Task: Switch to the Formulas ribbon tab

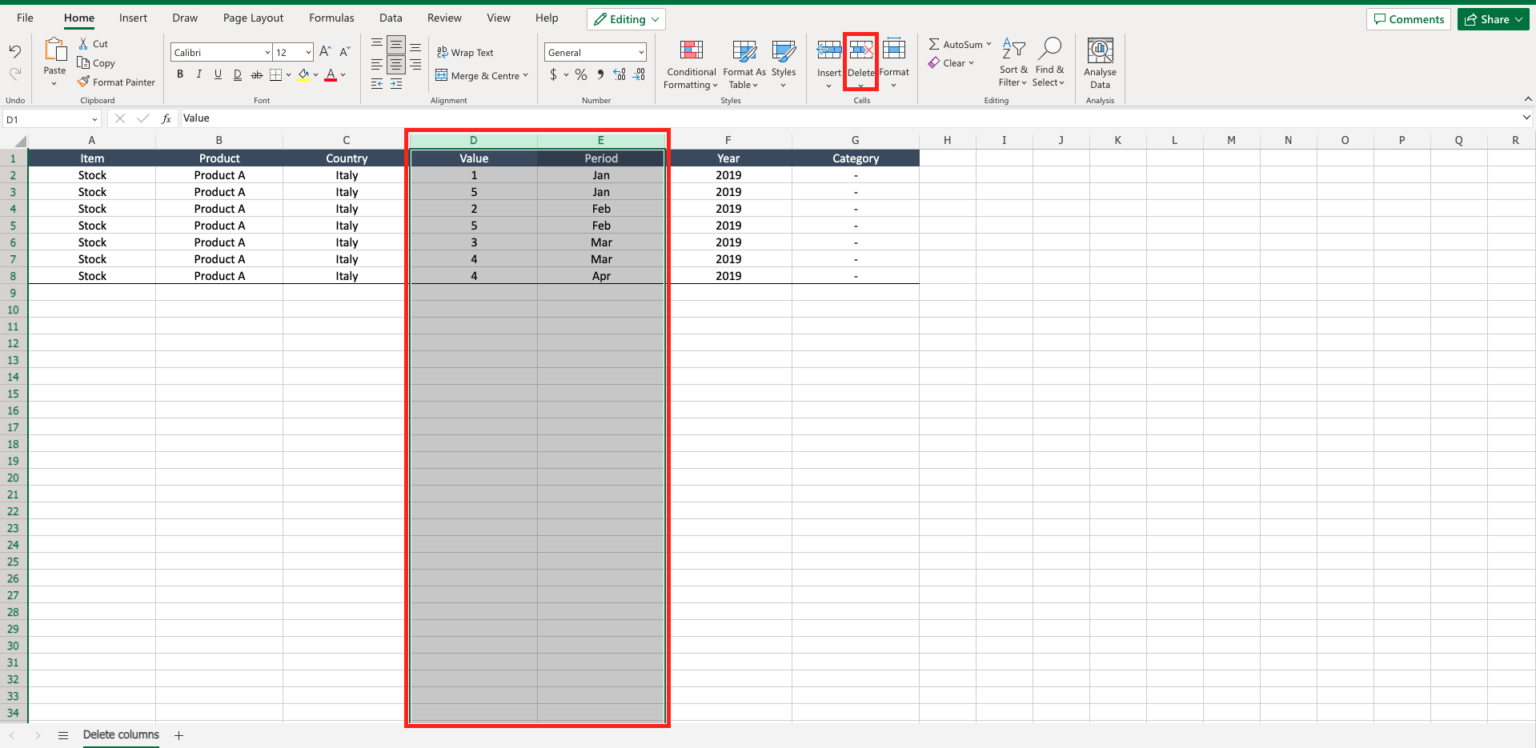Action: (331, 17)
